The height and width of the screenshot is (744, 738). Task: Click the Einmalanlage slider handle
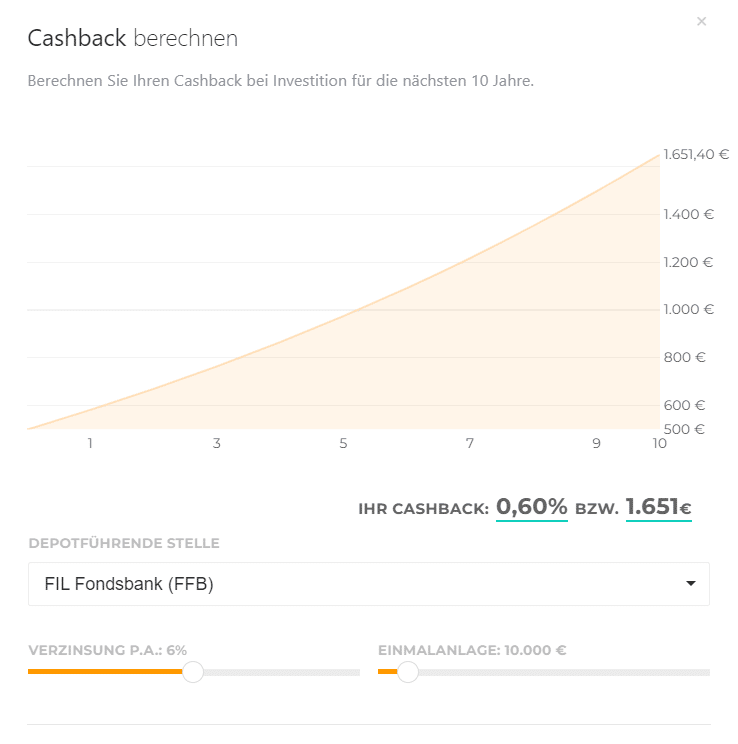pyautogui.click(x=407, y=672)
